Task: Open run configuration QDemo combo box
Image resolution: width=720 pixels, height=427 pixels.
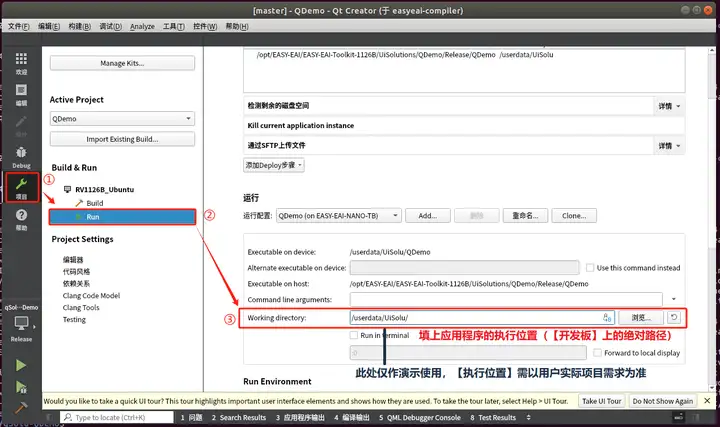Action: [339, 215]
